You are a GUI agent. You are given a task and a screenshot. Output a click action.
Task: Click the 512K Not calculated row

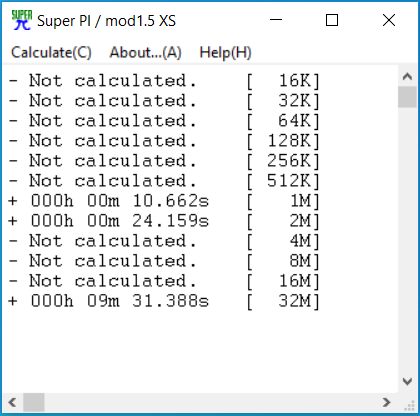tap(164, 181)
